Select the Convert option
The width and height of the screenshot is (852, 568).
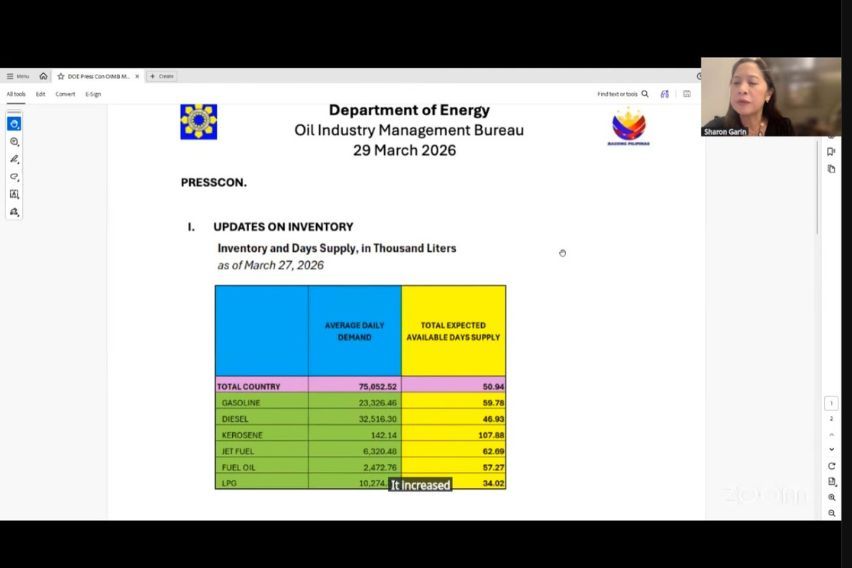pos(65,94)
